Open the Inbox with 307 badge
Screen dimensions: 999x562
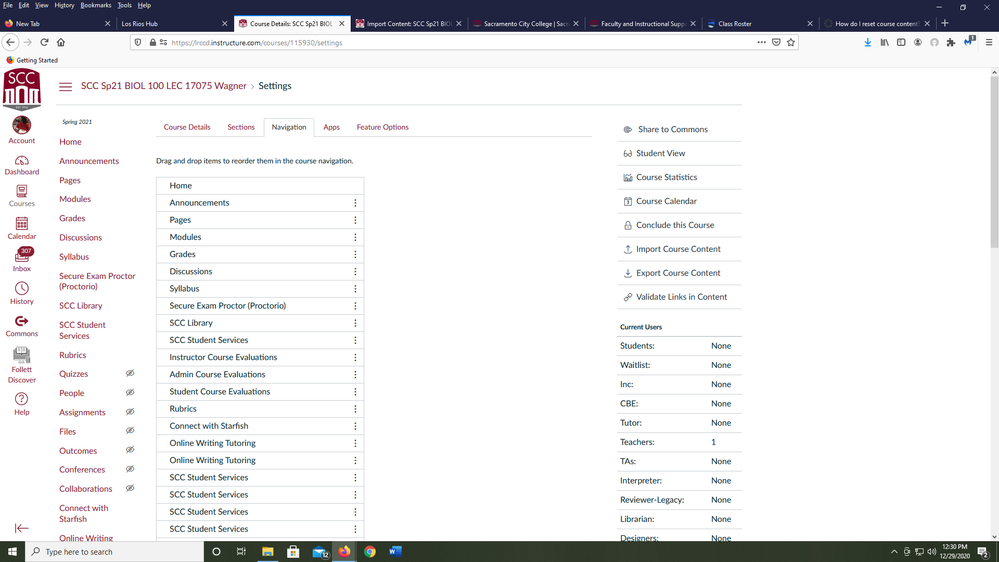(x=22, y=260)
